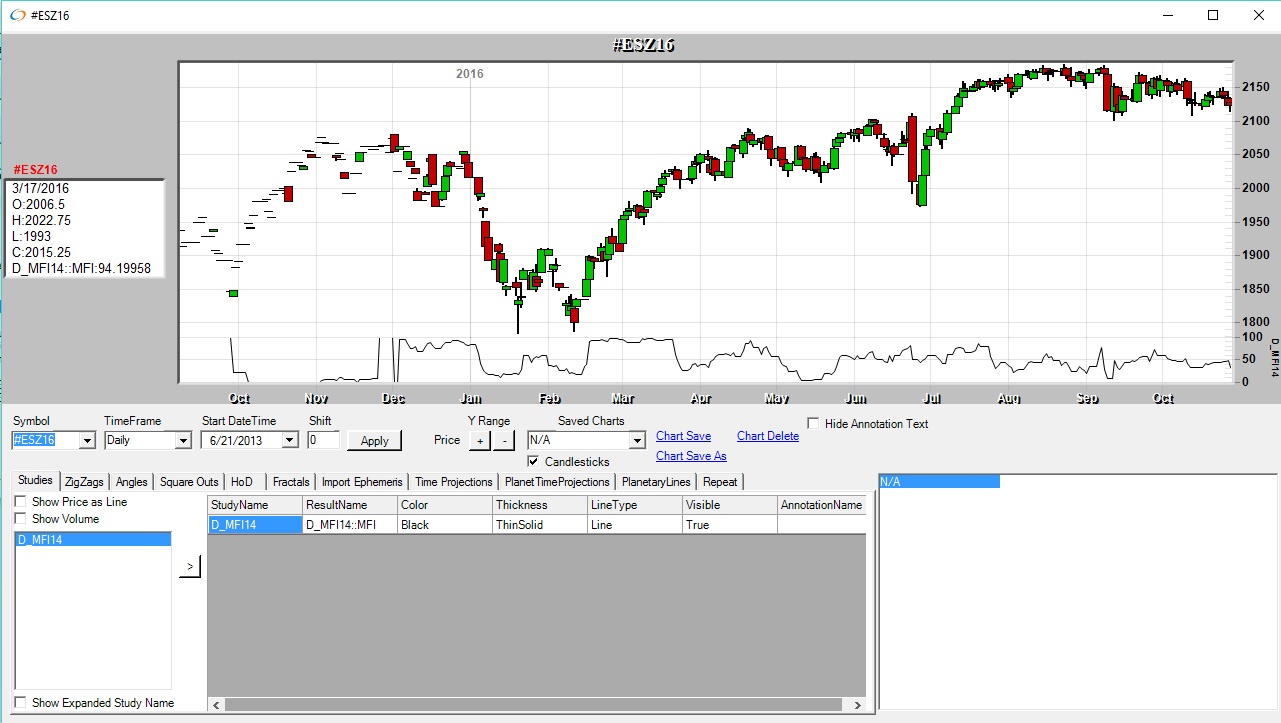Enable Hide Annotation Text option
The height and width of the screenshot is (723, 1281).
(x=813, y=424)
